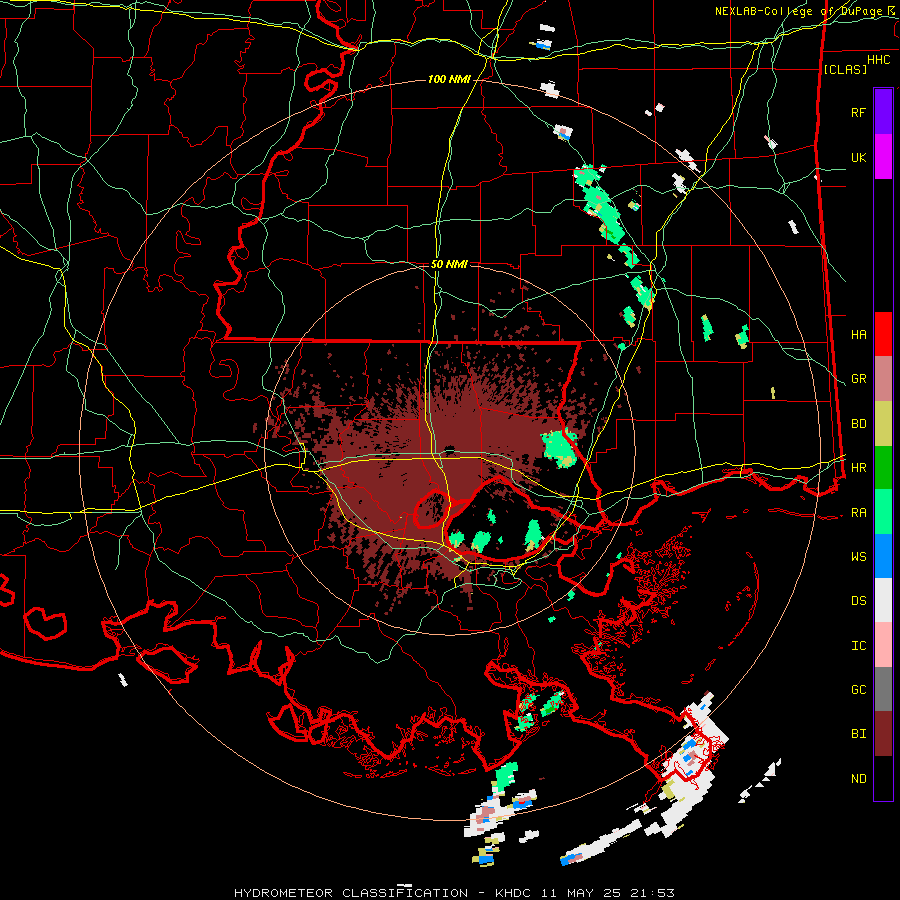Select the red HA legend swatch
This screenshot has height=900, width=900.
click(x=883, y=334)
